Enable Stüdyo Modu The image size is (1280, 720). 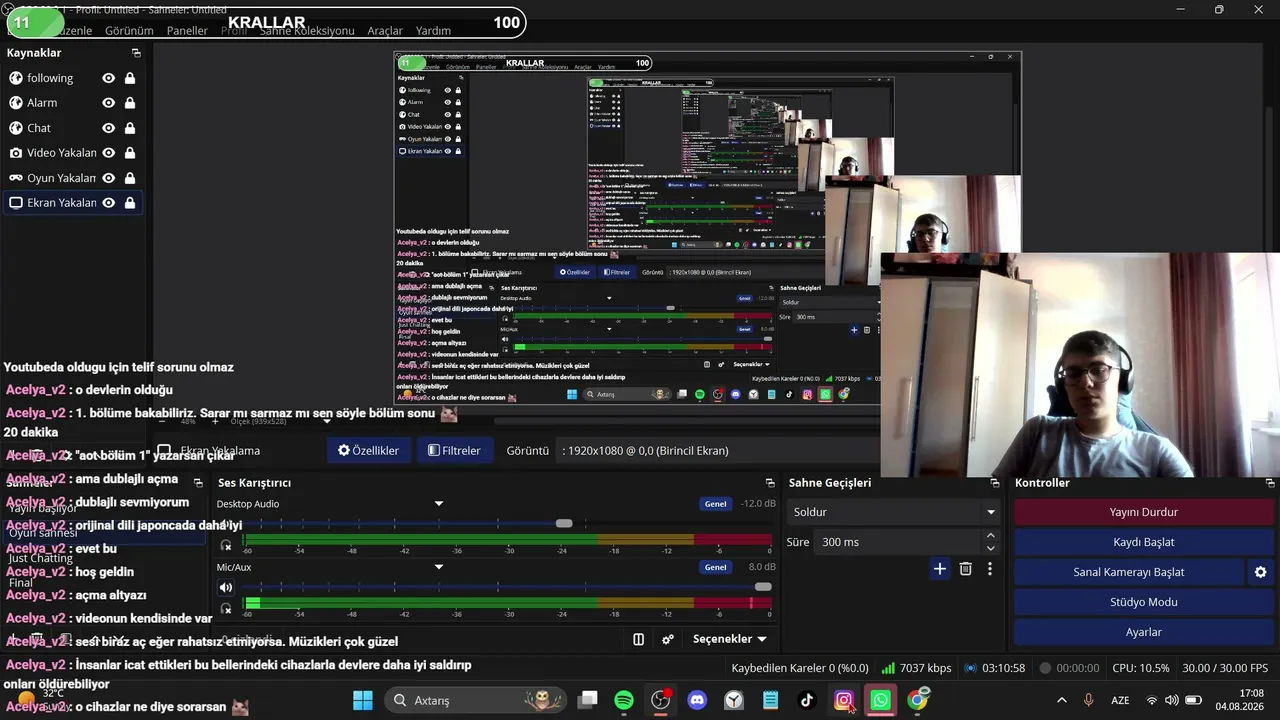tap(1143, 602)
